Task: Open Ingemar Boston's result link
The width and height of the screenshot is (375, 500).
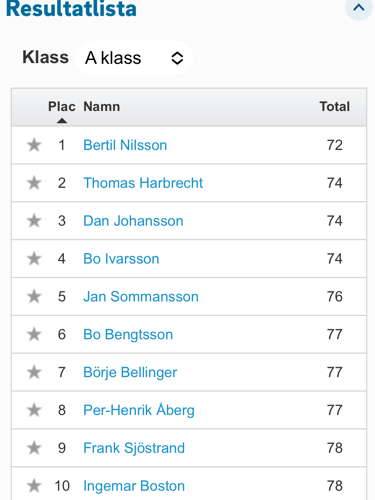Action: (134, 486)
